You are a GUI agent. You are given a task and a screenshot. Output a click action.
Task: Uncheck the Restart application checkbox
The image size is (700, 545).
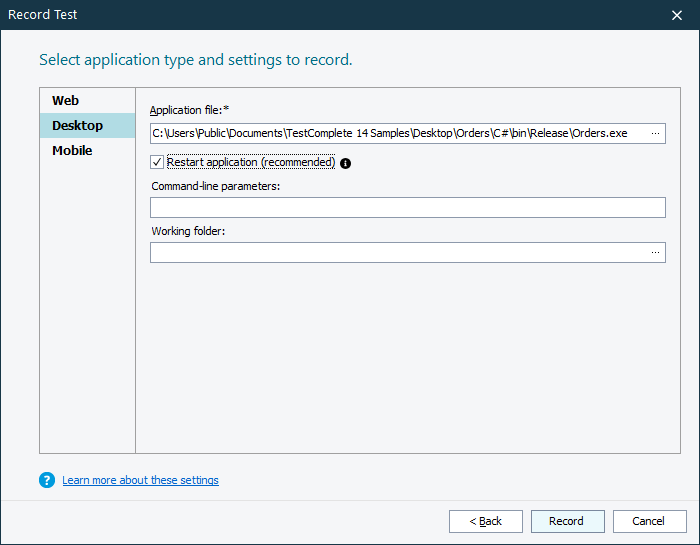point(157,162)
